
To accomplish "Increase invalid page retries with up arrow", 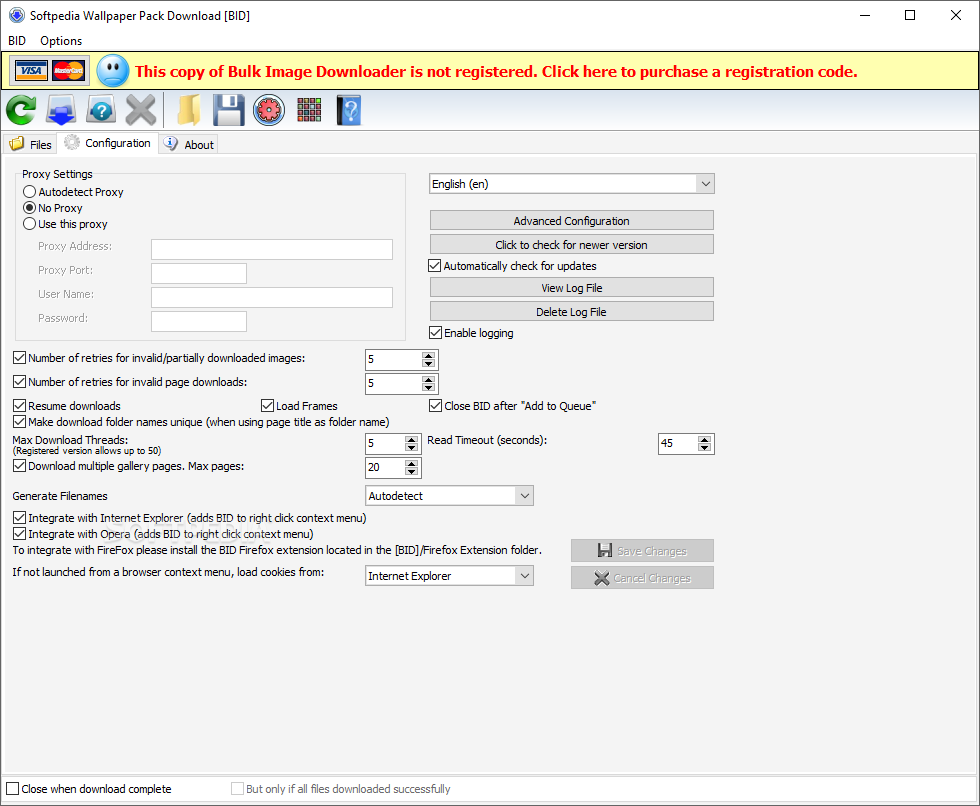I will coord(428,379).
